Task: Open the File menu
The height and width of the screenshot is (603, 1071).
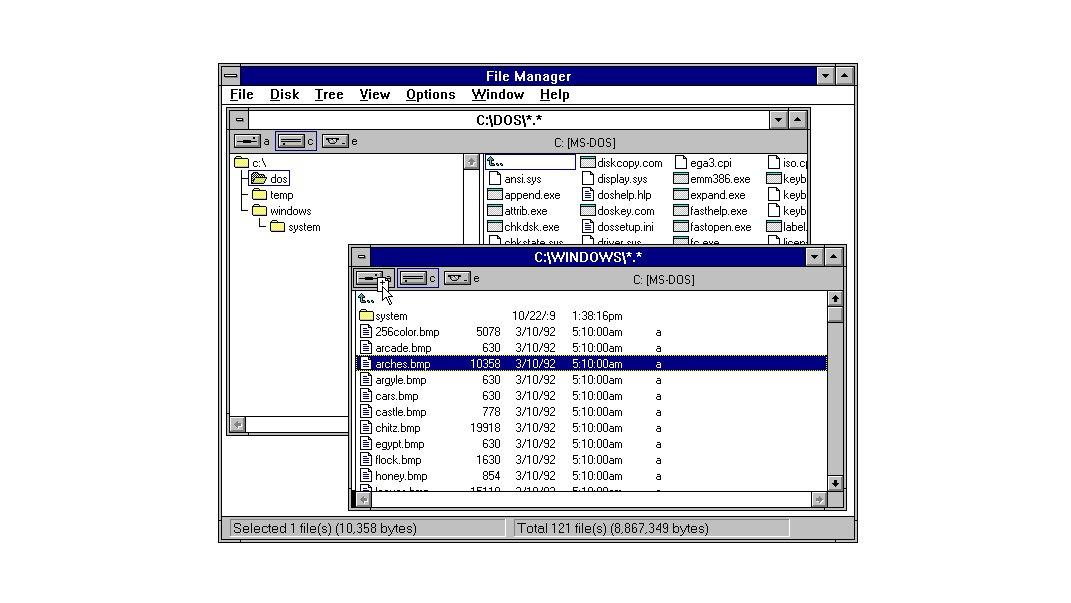Action: pos(241,95)
